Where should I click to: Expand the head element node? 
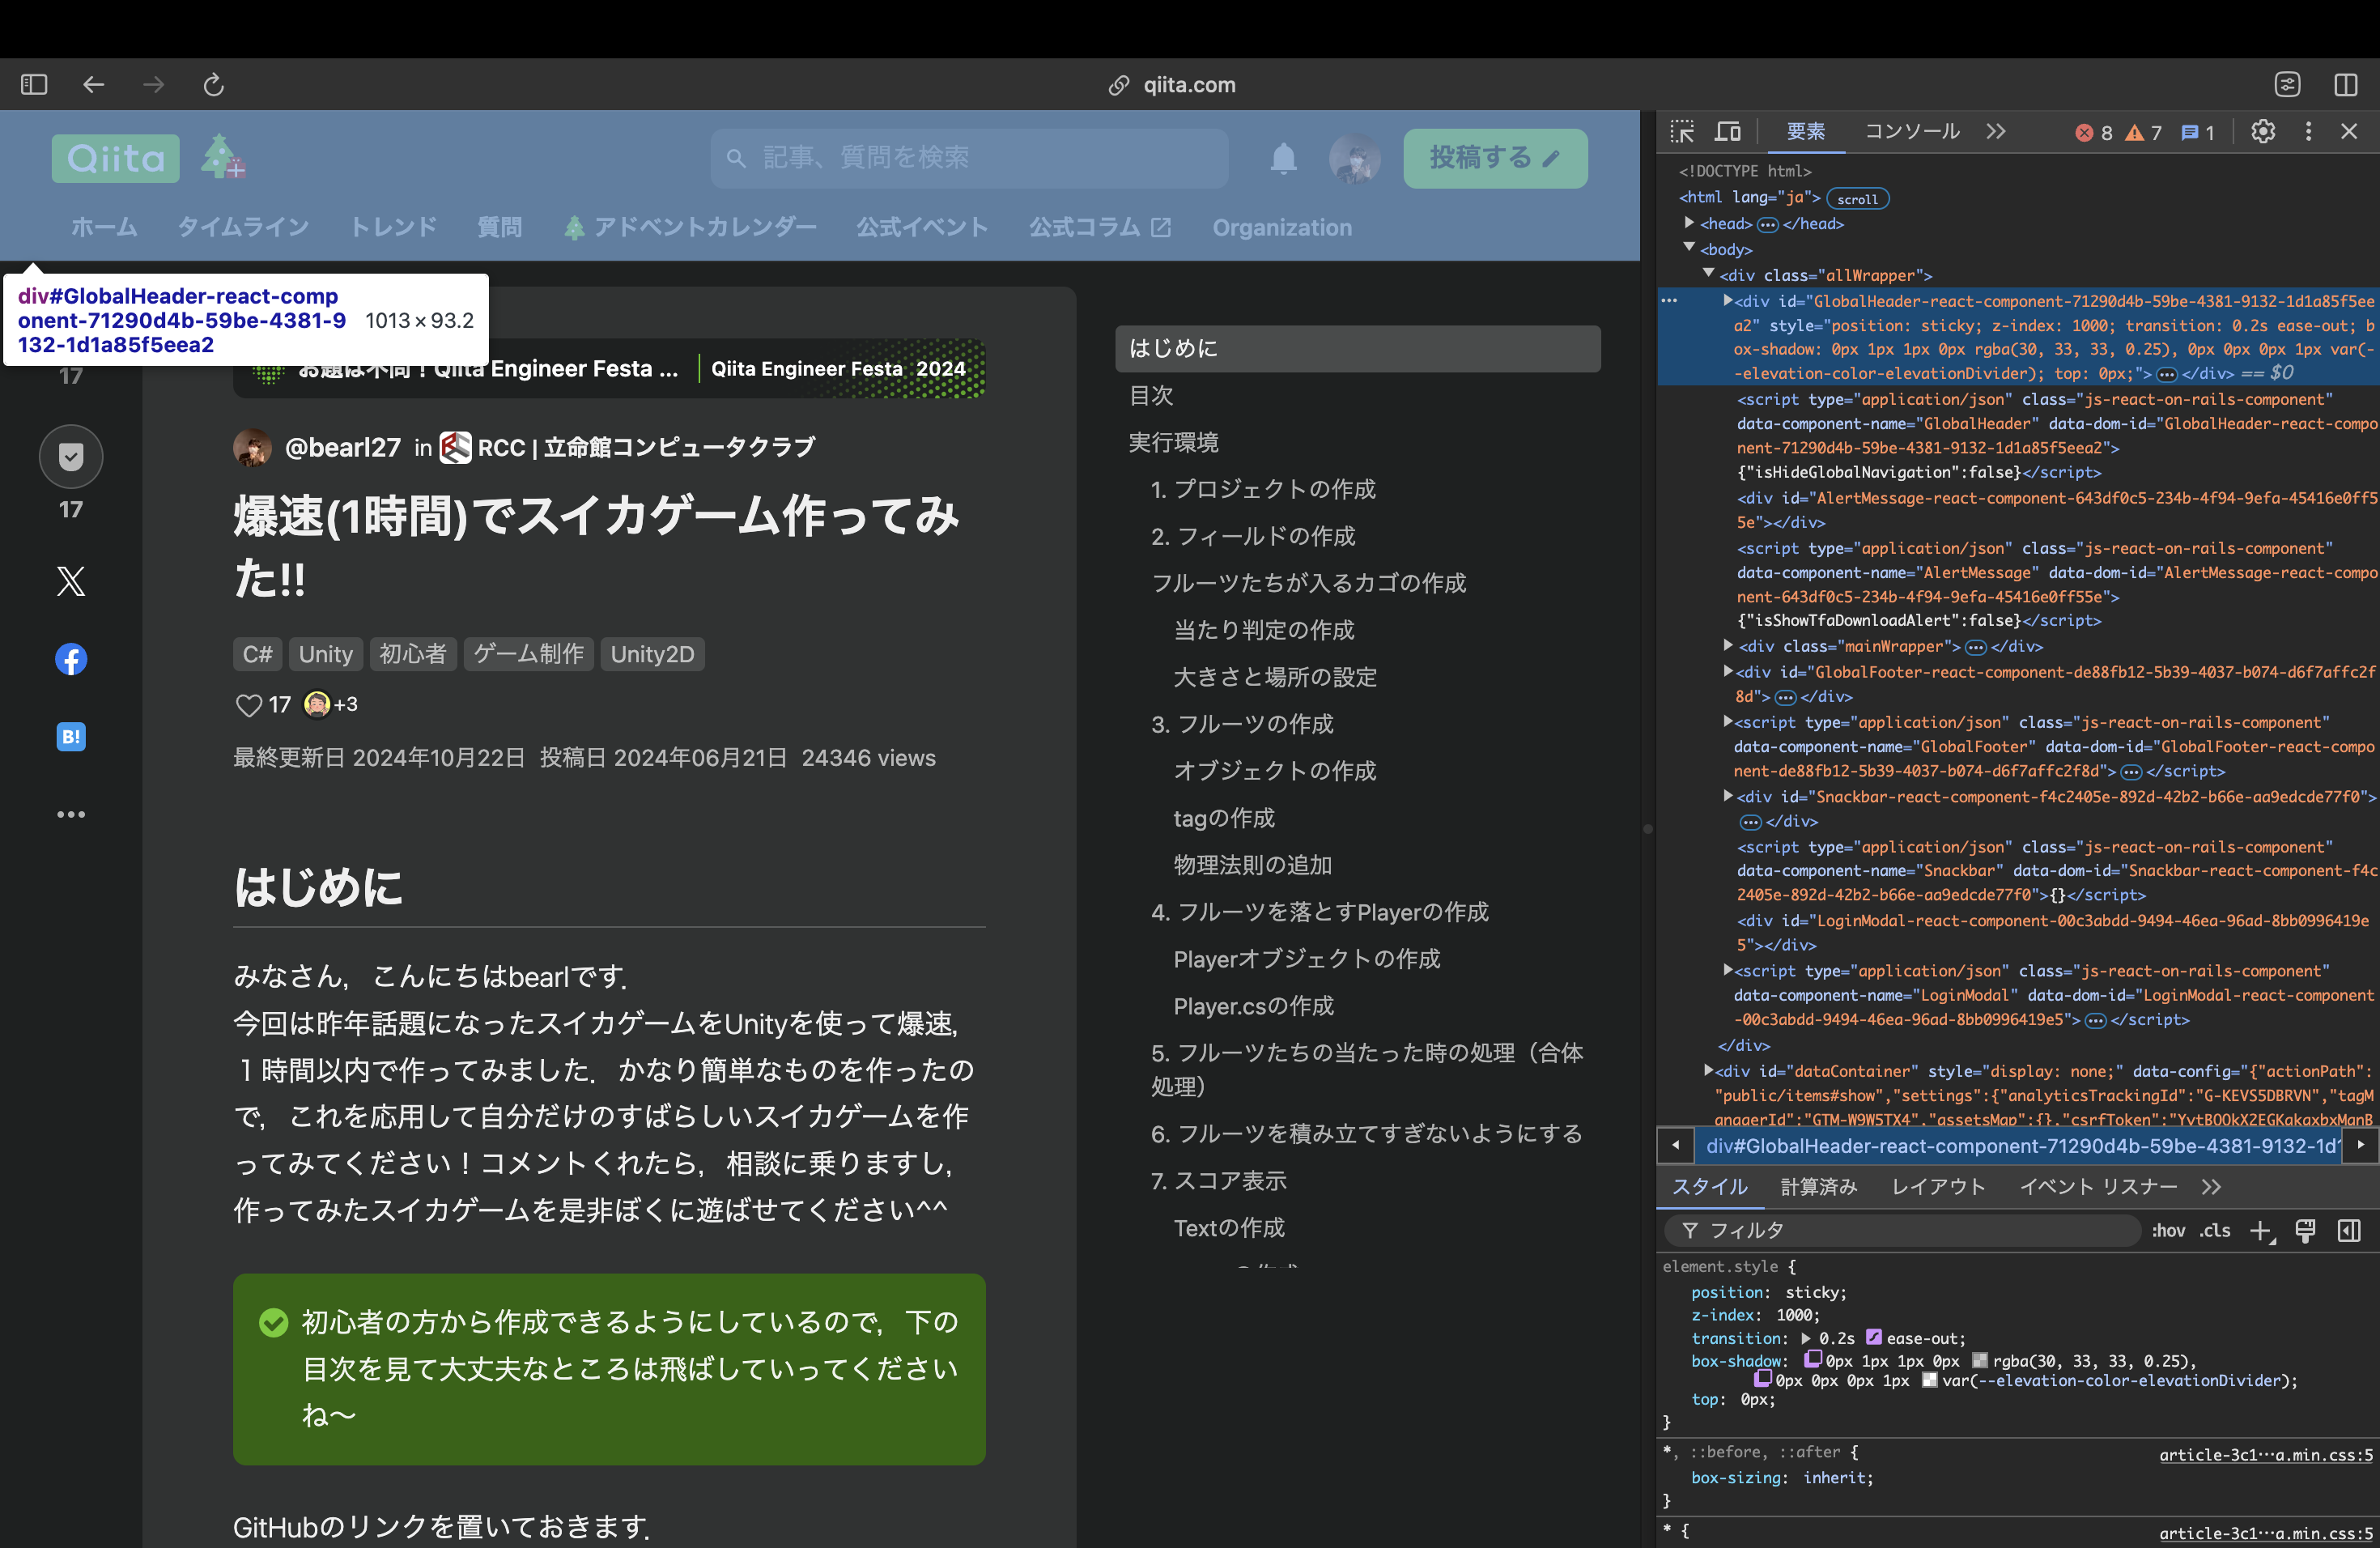(1689, 223)
